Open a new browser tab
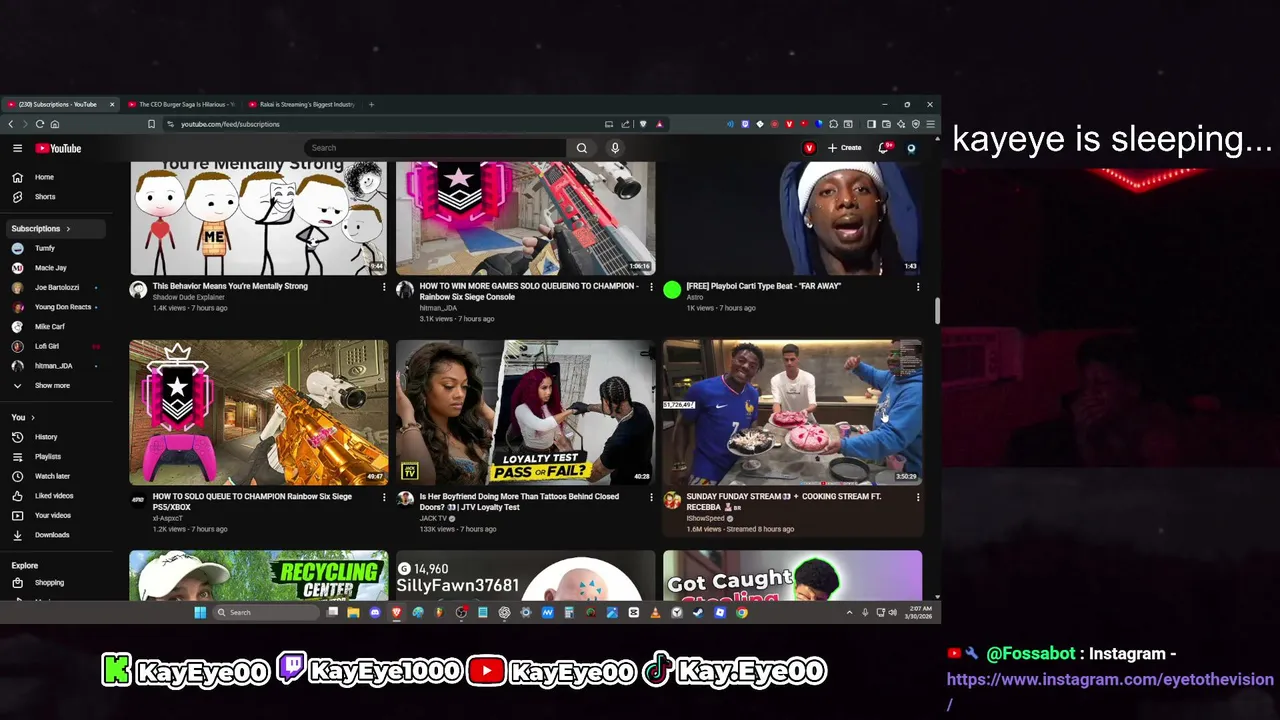The height and width of the screenshot is (720, 1280). (371, 104)
